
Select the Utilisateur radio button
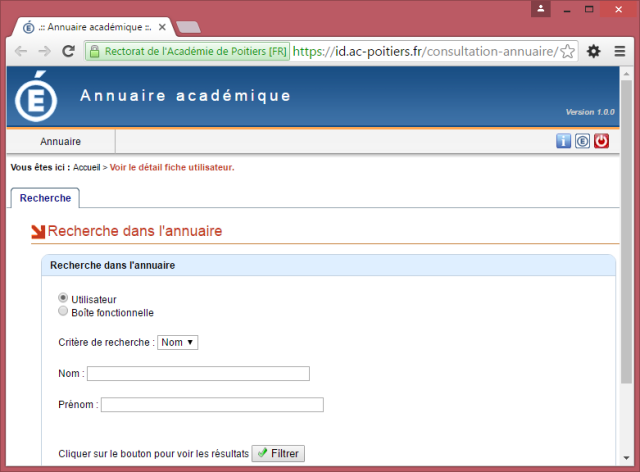point(64,298)
